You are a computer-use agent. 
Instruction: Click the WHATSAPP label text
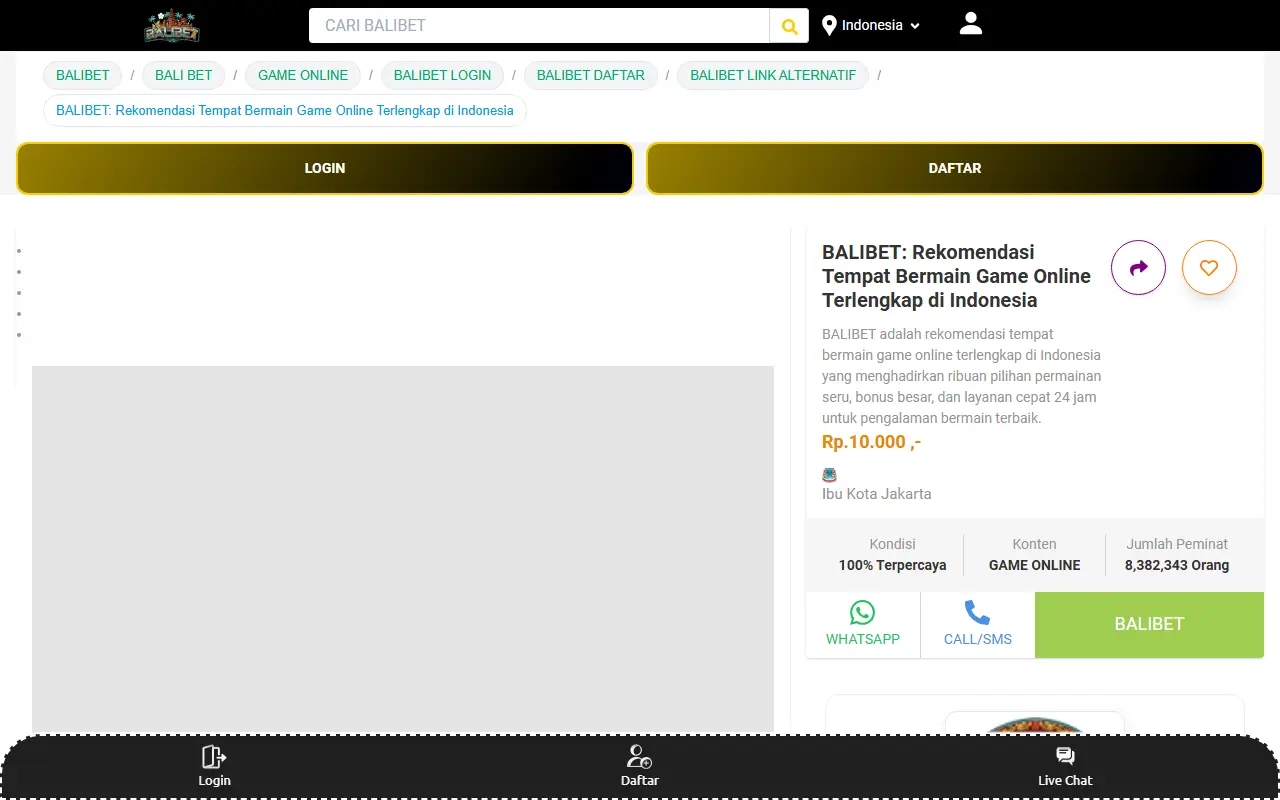(x=863, y=639)
